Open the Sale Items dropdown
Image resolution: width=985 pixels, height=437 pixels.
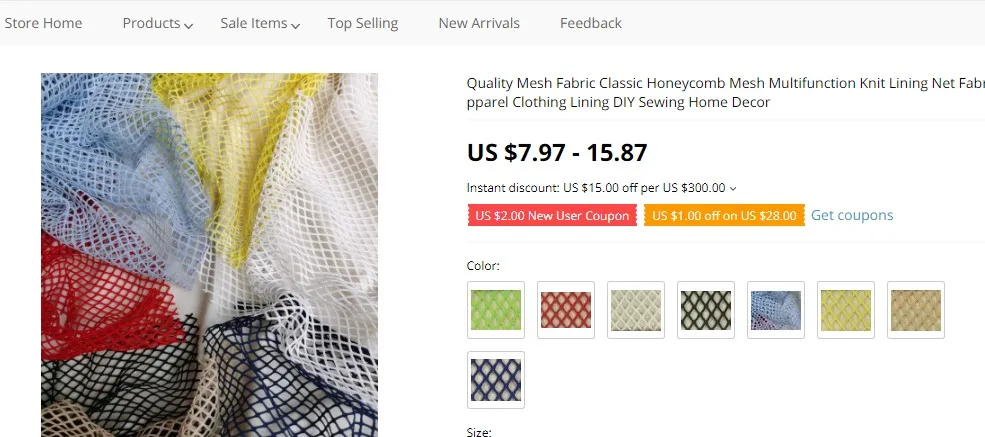(x=260, y=23)
